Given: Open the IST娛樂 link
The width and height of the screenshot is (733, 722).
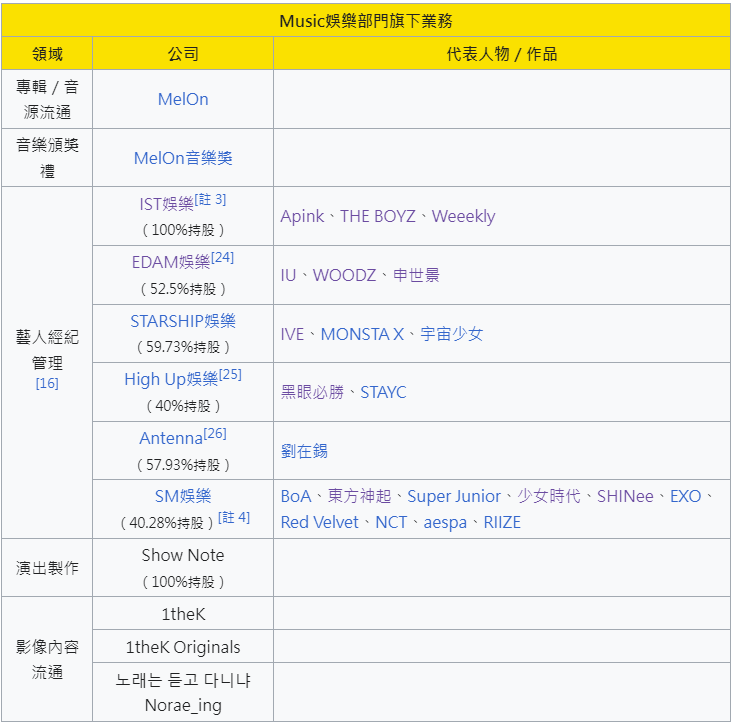Looking at the screenshot, I should tap(166, 204).
